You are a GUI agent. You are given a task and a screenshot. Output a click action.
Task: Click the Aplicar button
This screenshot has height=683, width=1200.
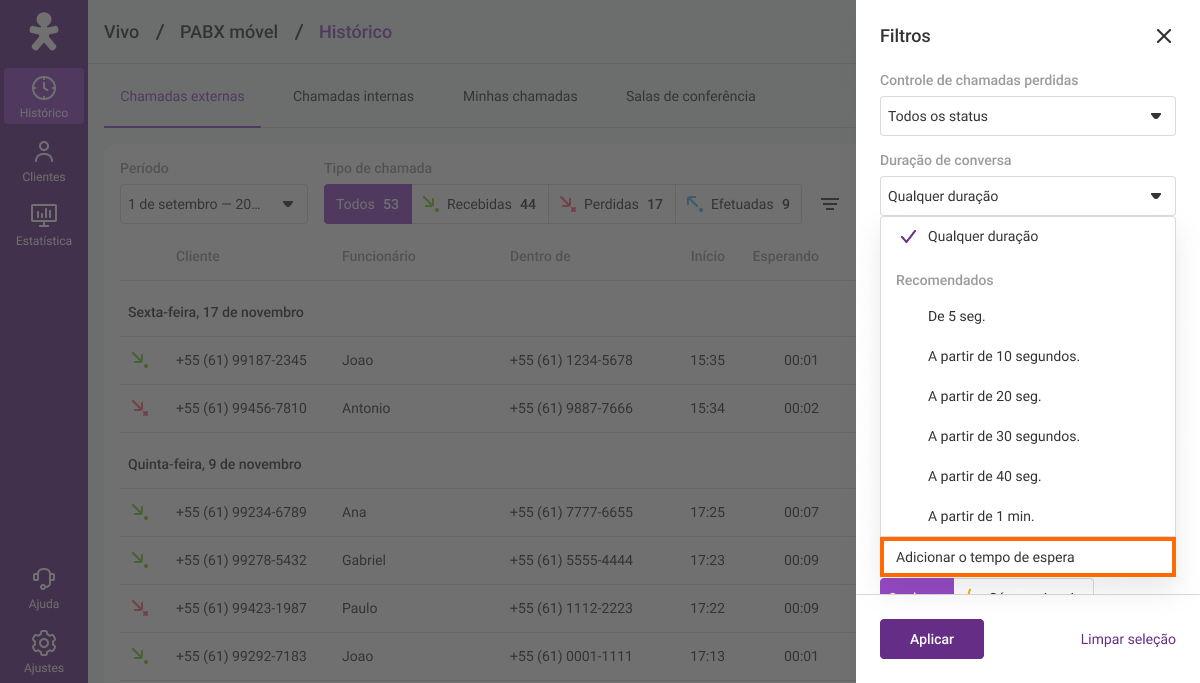pos(932,639)
